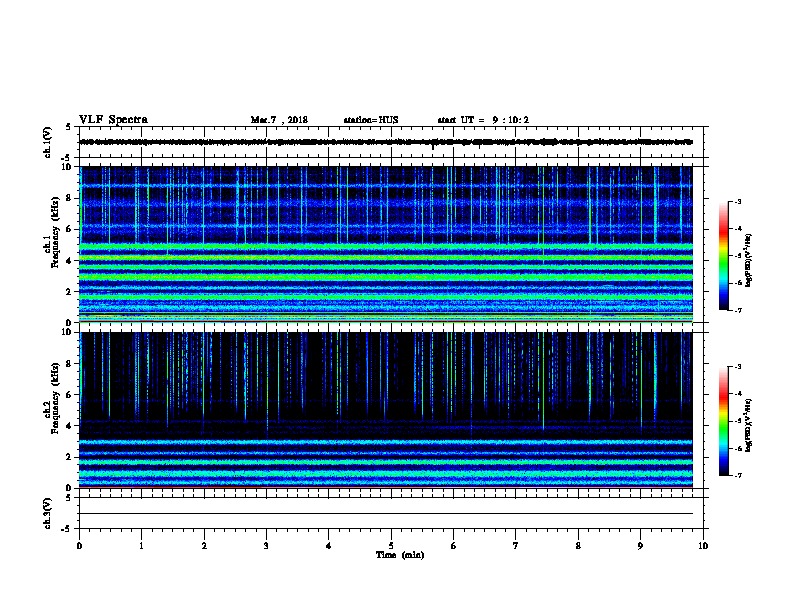Screen dimensions: 792x612
Task: Click the "start UT = 9:10:2" text
Action: pyautogui.click(x=483, y=120)
